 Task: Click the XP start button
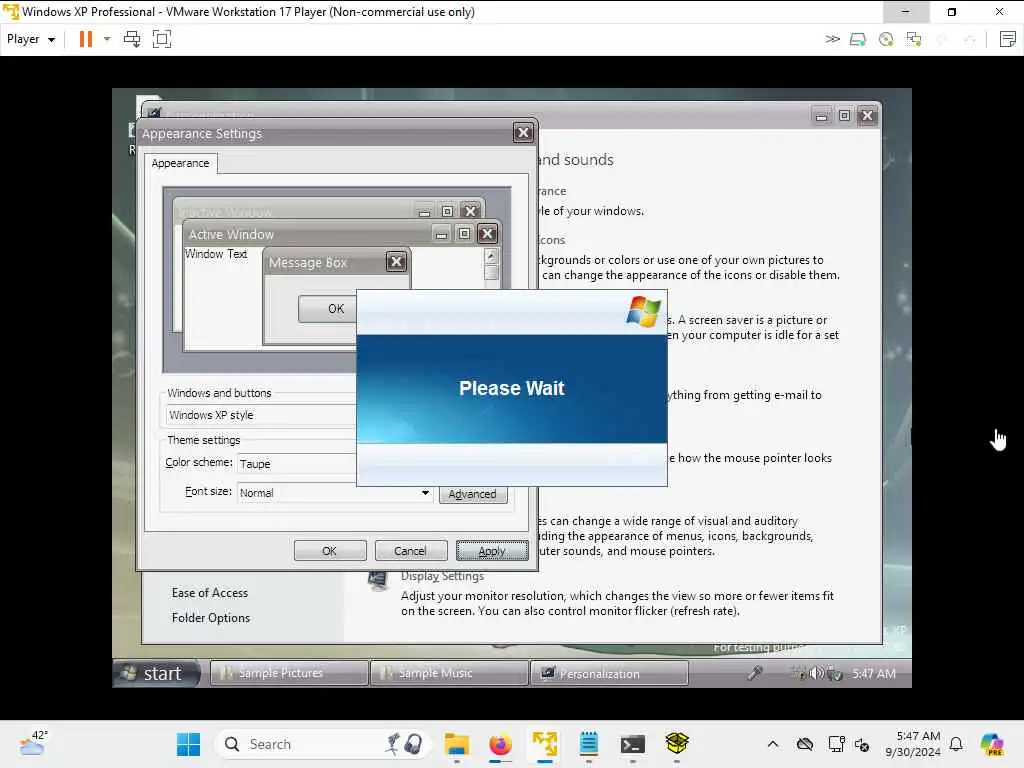click(157, 673)
